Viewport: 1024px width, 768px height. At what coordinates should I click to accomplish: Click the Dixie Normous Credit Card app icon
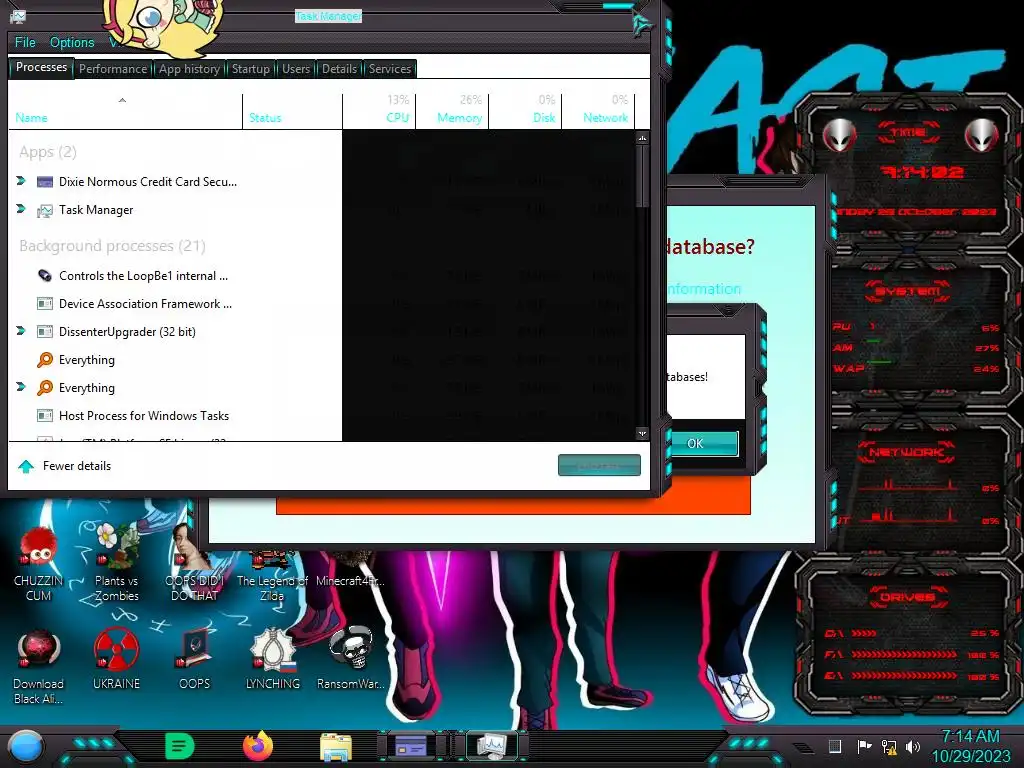(44, 182)
